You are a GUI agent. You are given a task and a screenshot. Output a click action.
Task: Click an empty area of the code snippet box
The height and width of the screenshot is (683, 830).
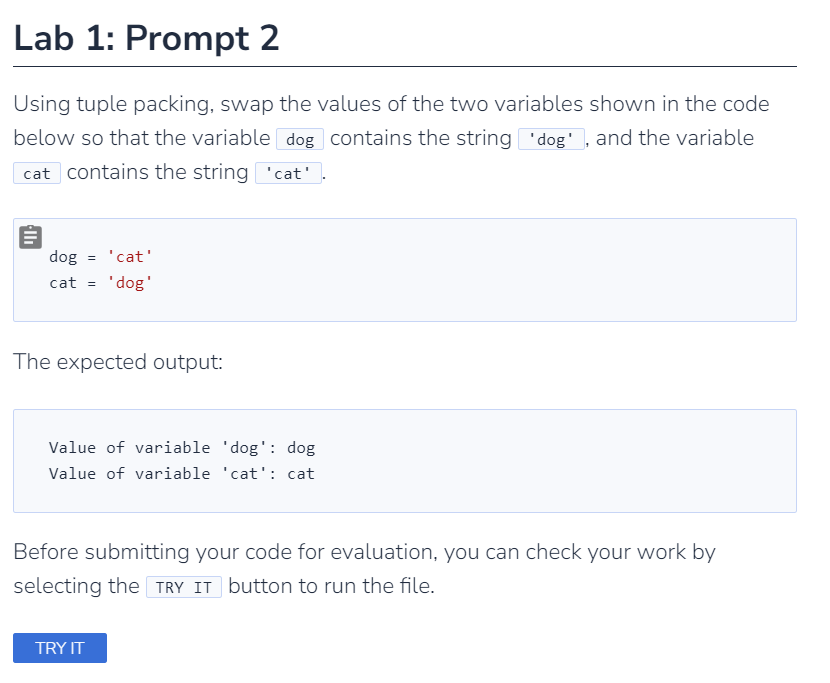tap(476, 270)
